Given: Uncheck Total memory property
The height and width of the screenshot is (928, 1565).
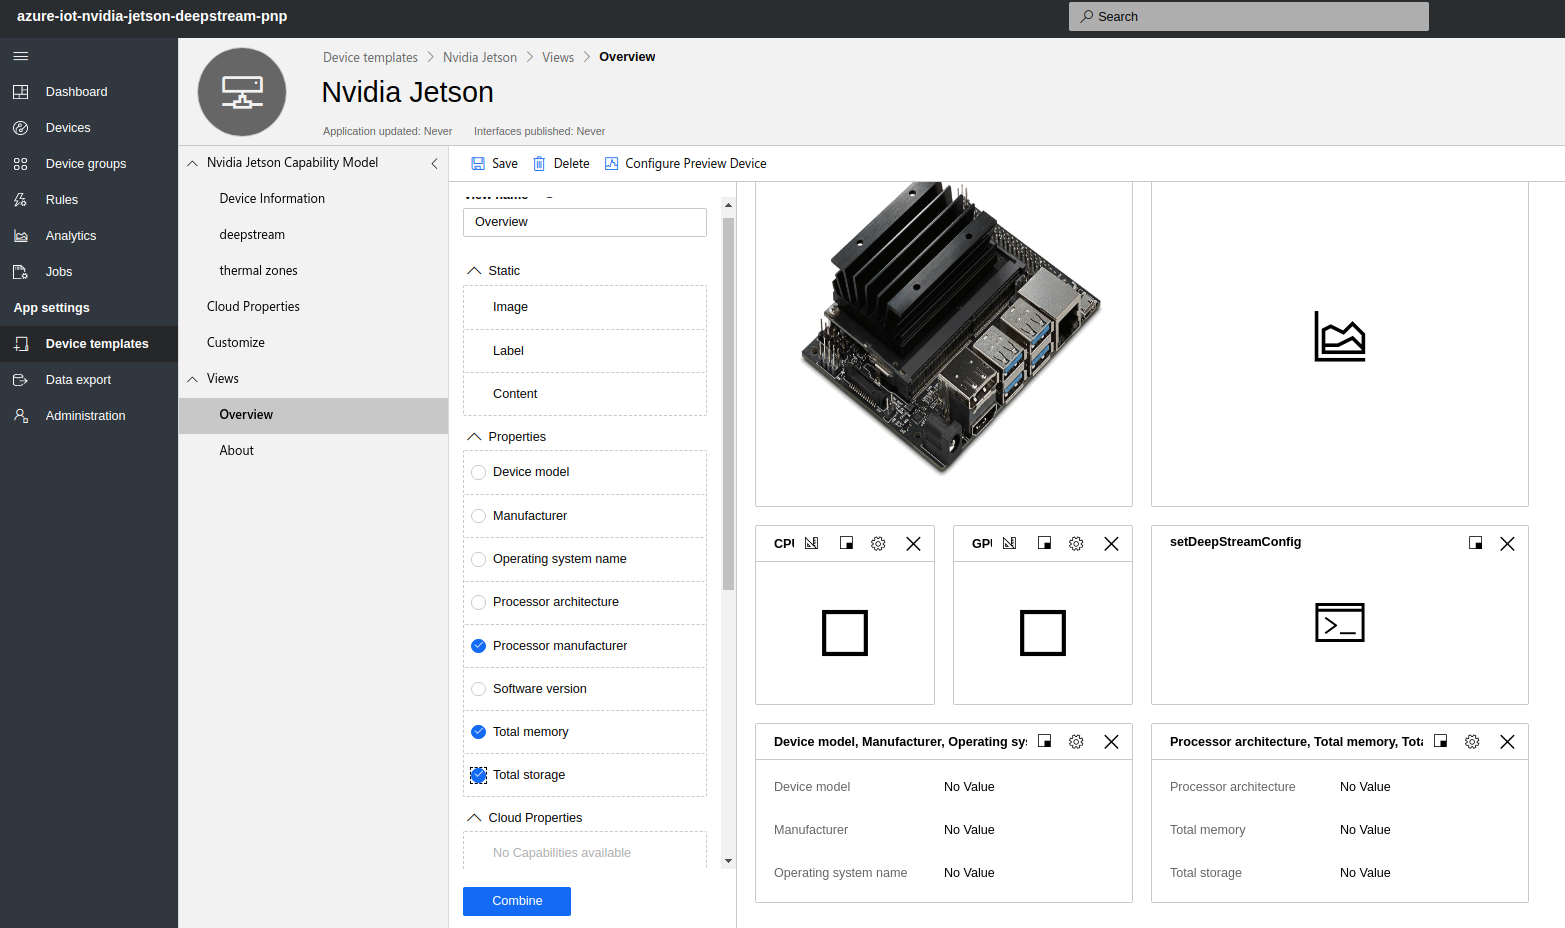Looking at the screenshot, I should pyautogui.click(x=478, y=732).
